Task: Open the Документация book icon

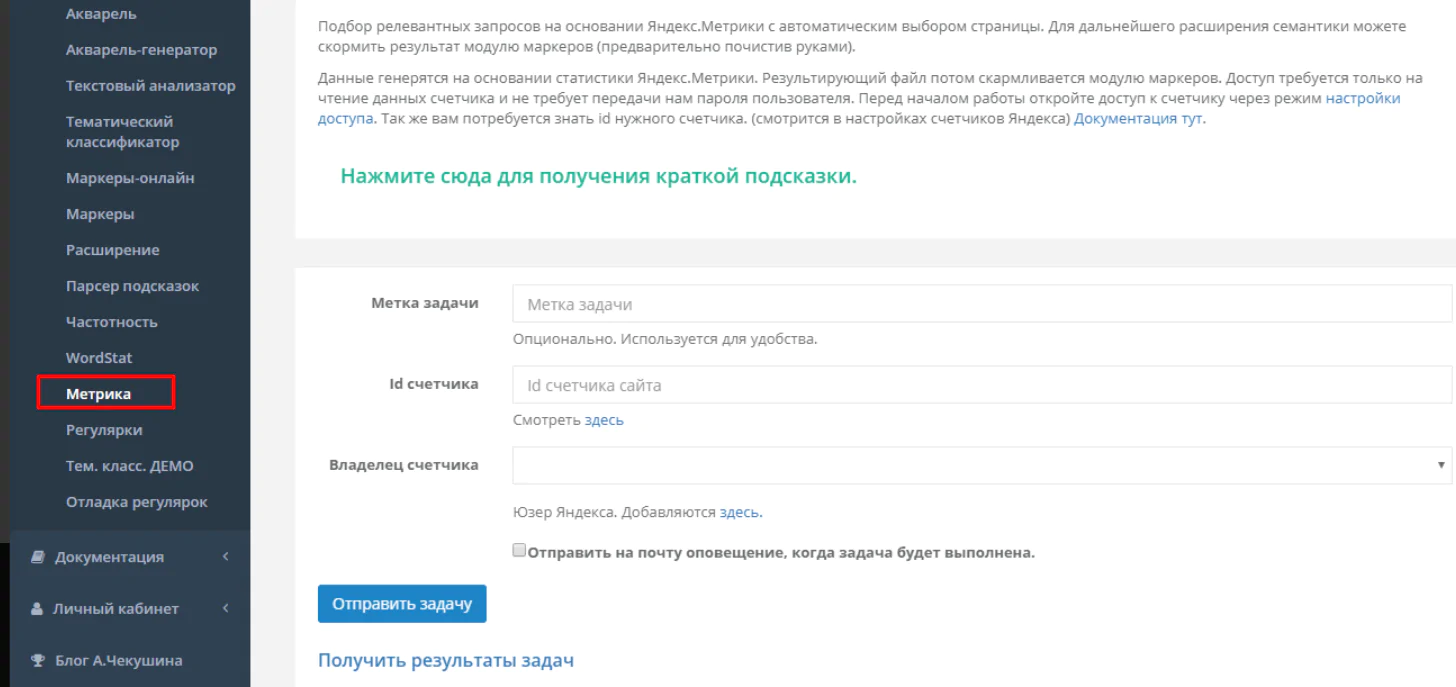Action: [38, 557]
